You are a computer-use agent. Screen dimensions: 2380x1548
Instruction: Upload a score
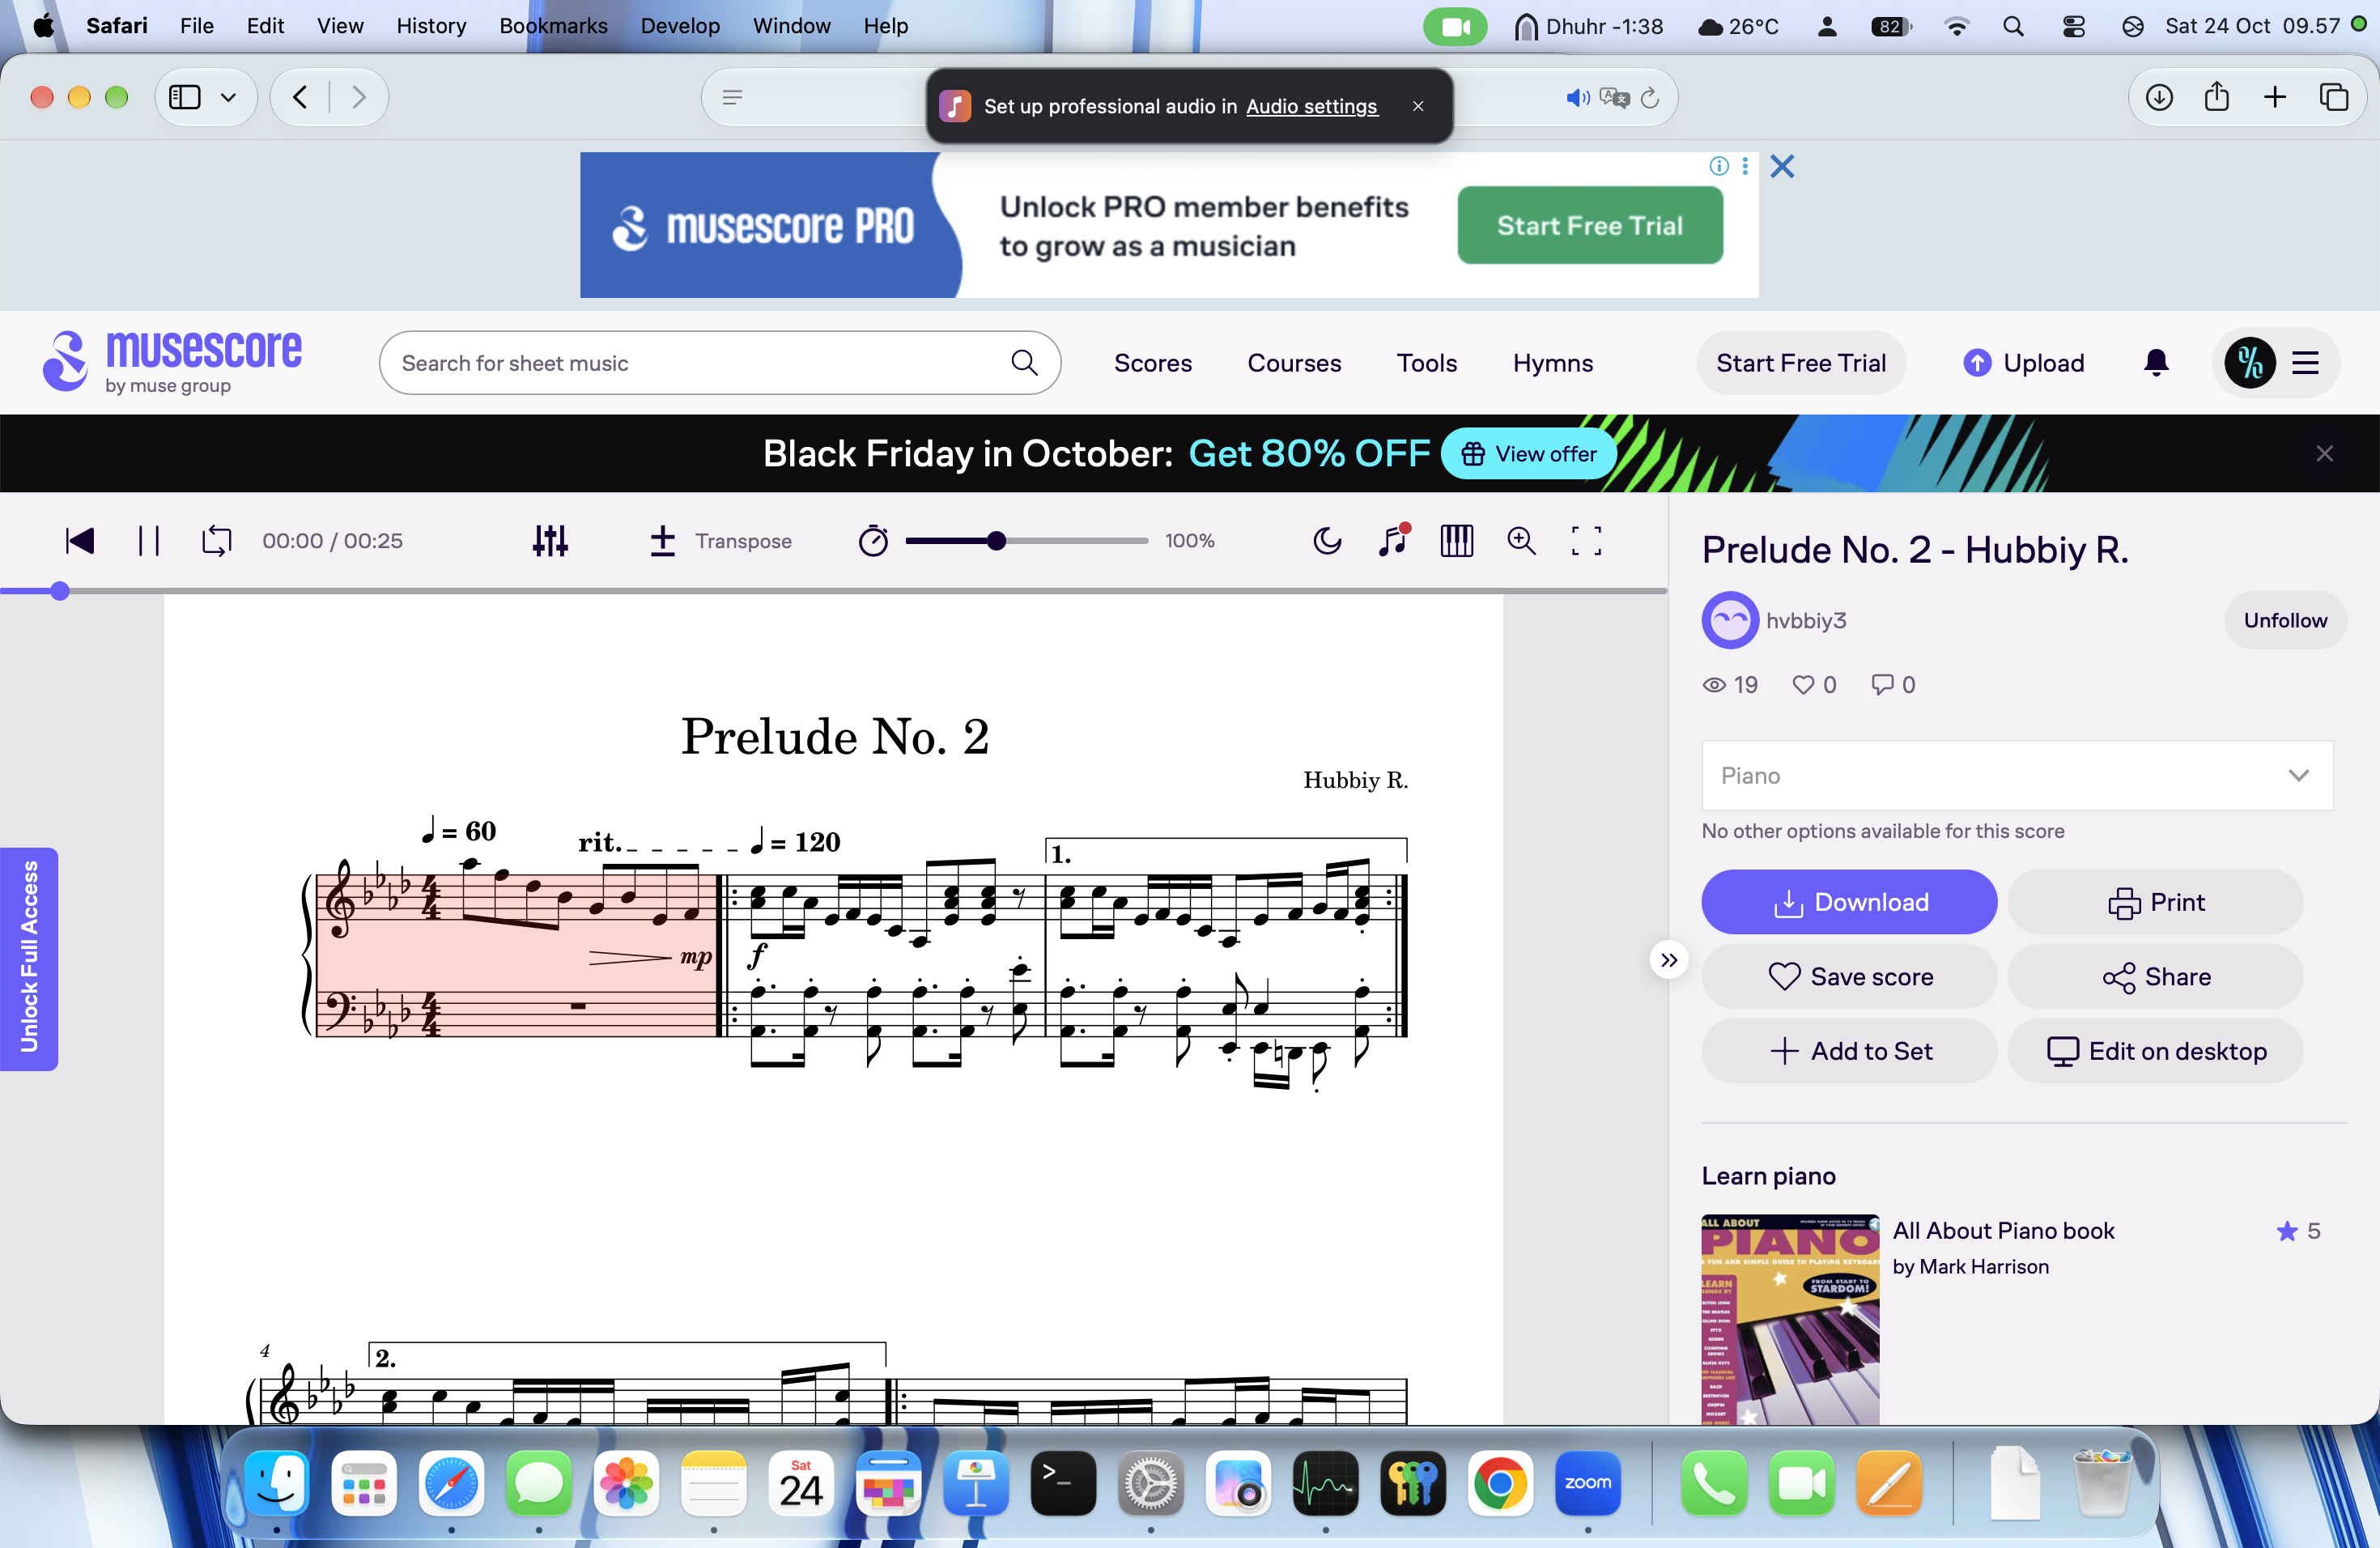click(2023, 363)
